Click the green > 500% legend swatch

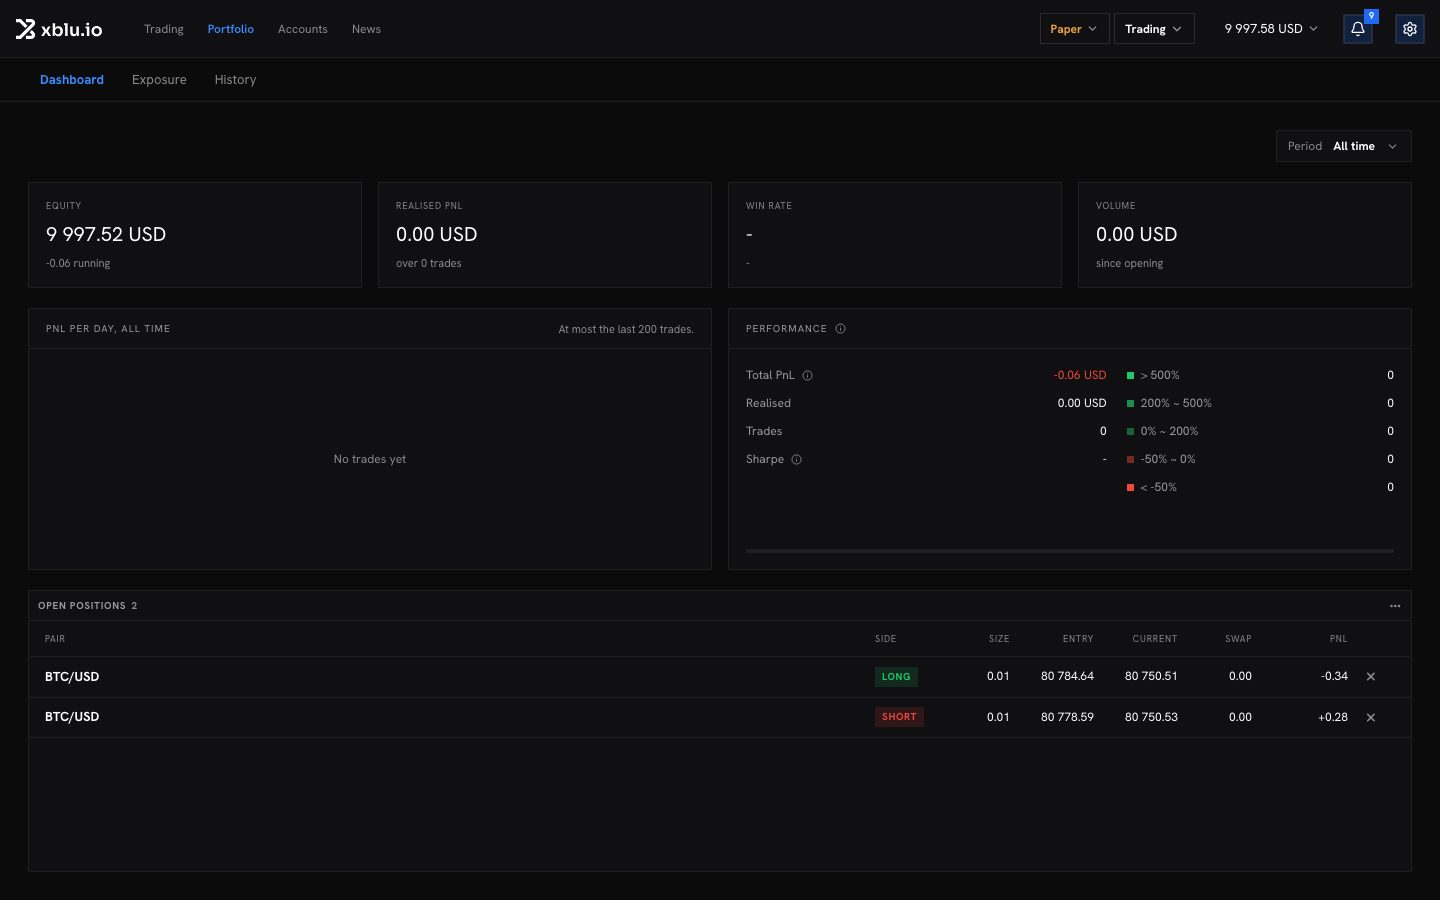1130,376
